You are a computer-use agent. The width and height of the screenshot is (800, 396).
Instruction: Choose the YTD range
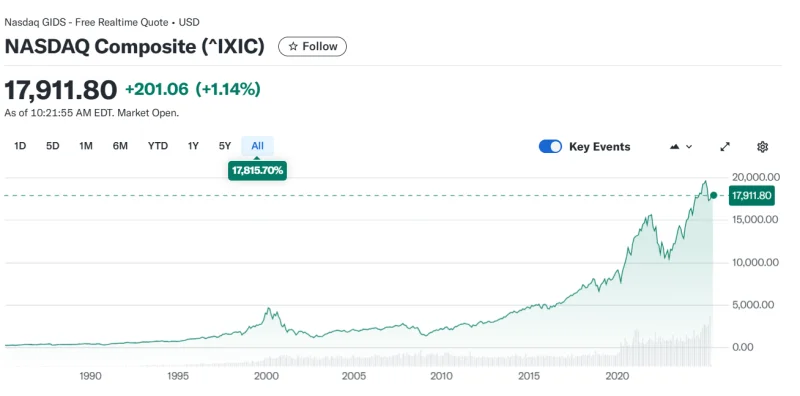158,146
